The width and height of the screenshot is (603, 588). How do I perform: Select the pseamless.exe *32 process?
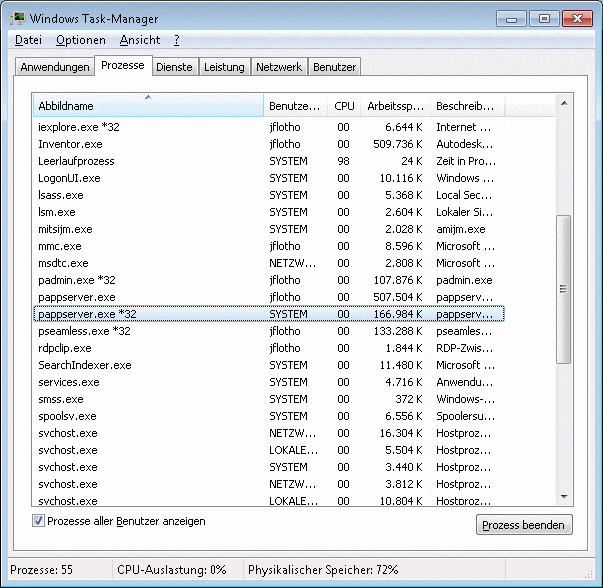[x=269, y=331]
